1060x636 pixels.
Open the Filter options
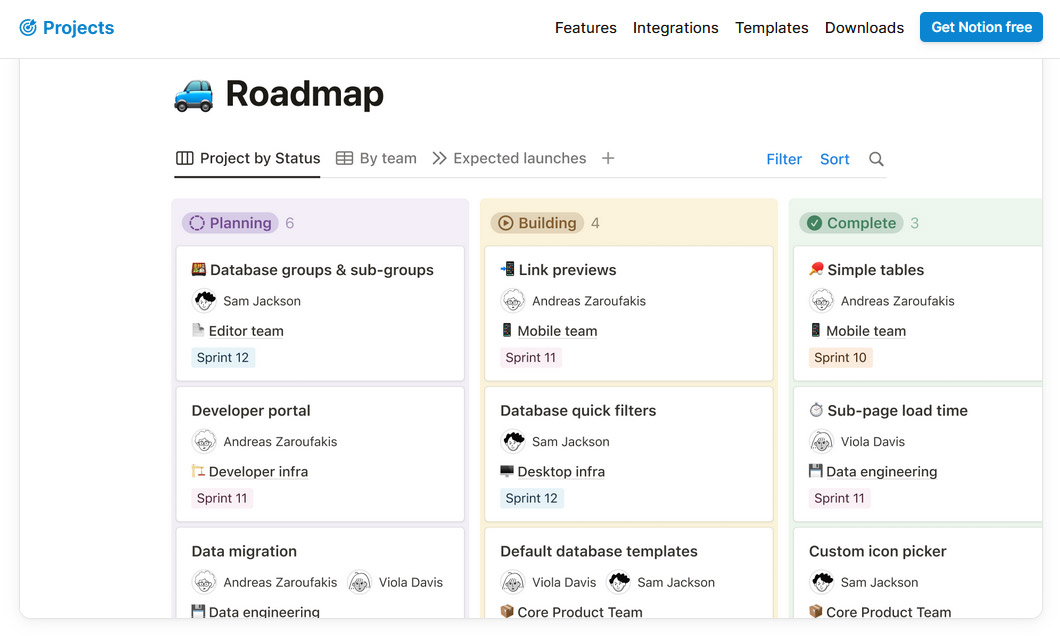pos(784,159)
